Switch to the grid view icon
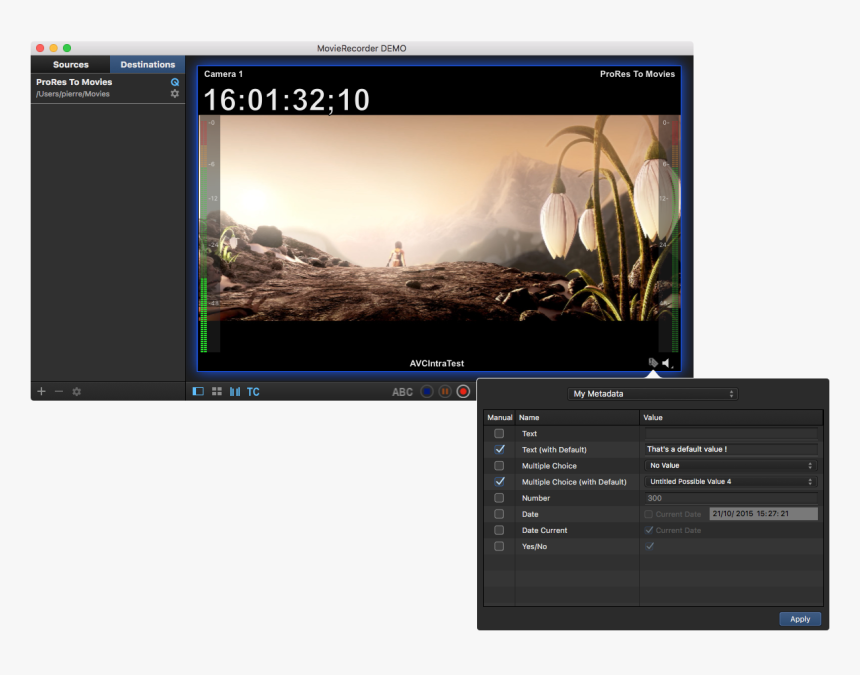Screen dimensions: 860x675 [217, 392]
